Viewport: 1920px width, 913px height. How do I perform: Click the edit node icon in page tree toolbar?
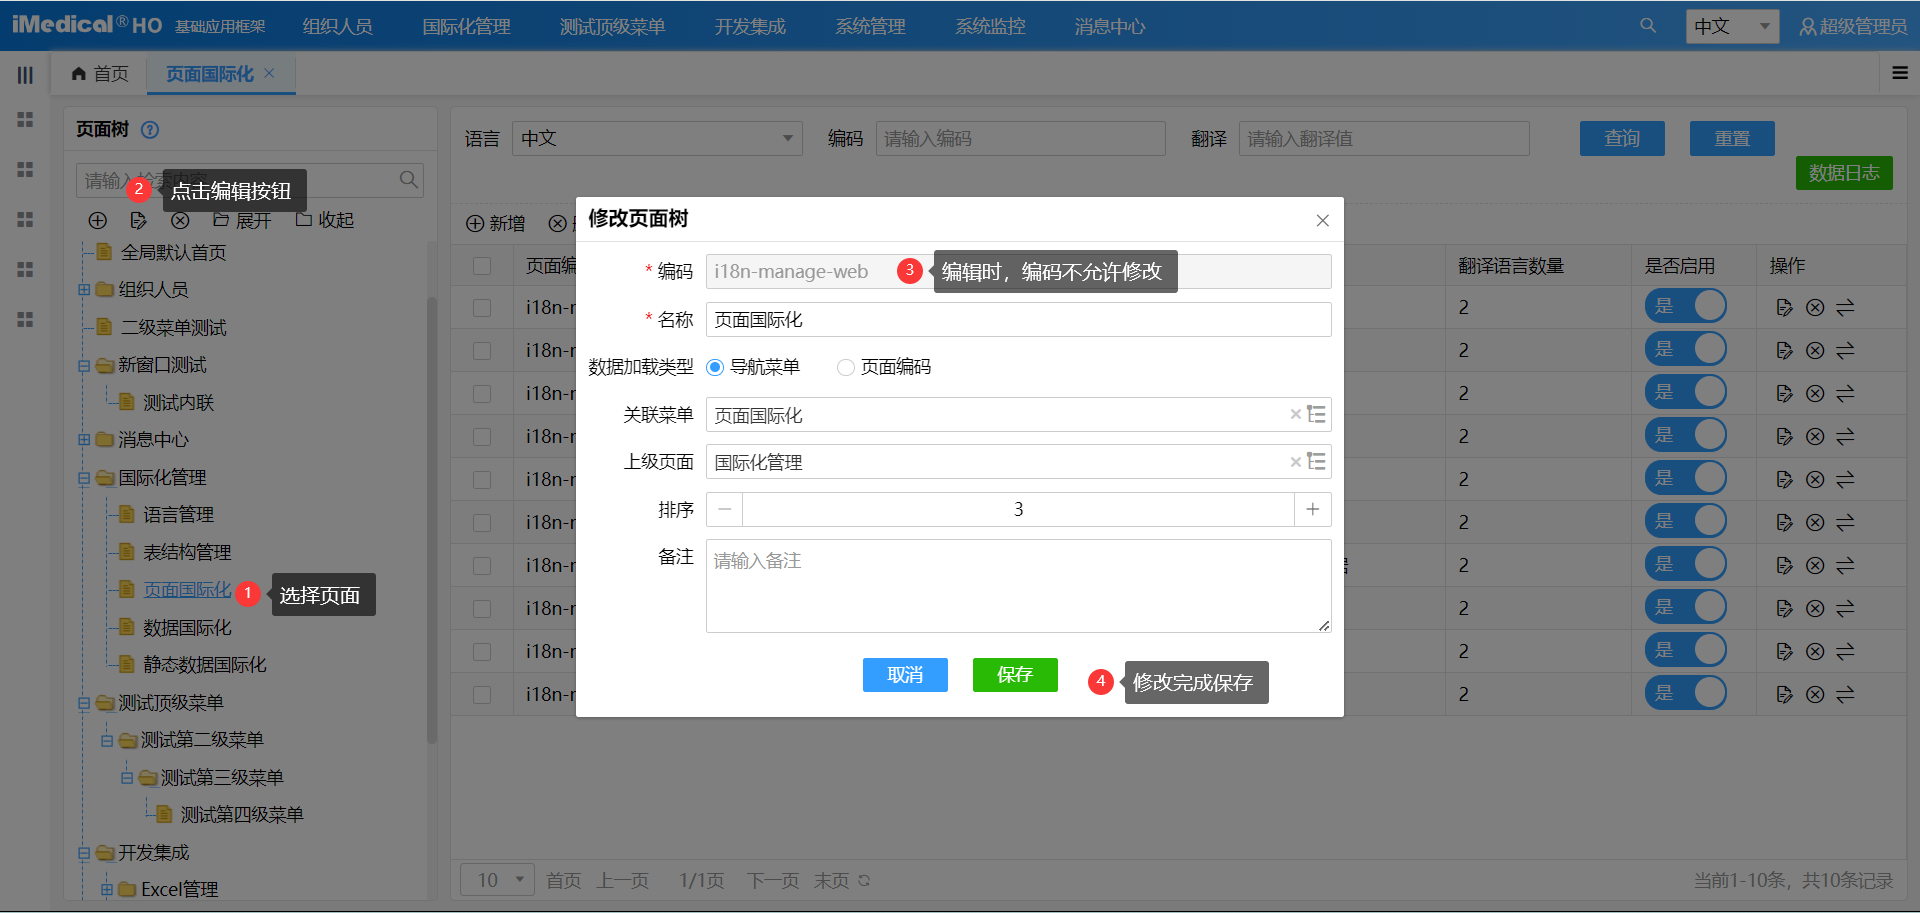pyautogui.click(x=139, y=220)
